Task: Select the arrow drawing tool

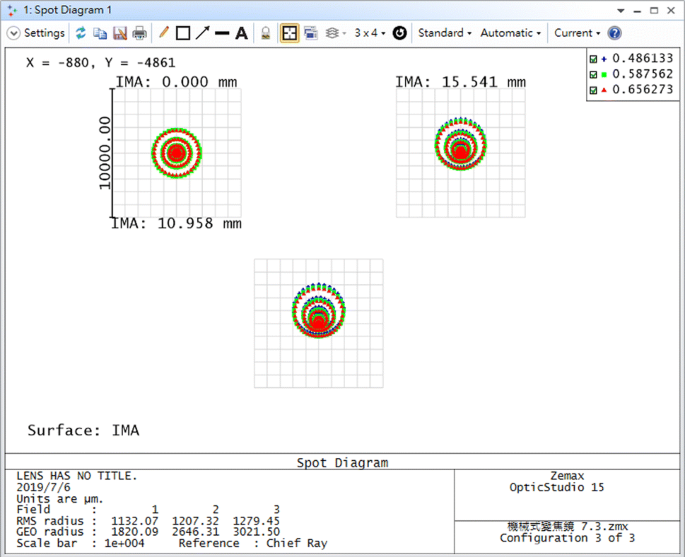Action: [202, 33]
